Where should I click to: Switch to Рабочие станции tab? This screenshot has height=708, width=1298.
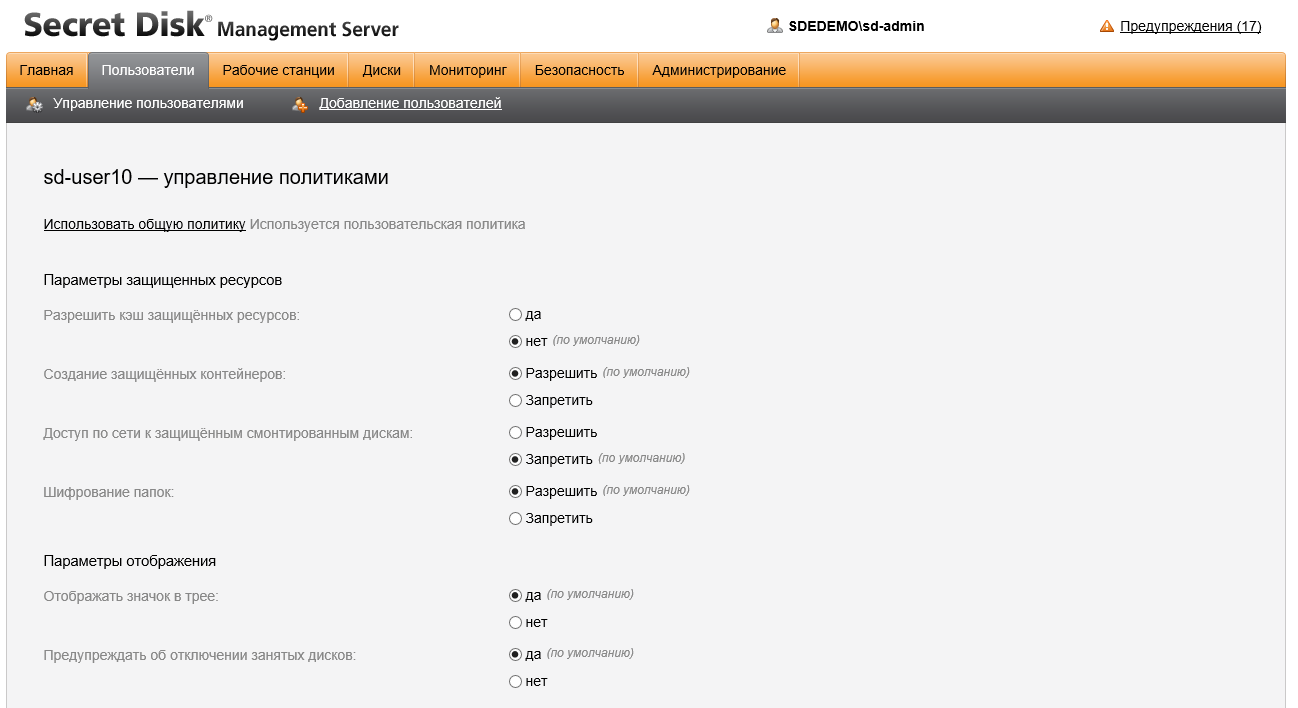(x=278, y=70)
